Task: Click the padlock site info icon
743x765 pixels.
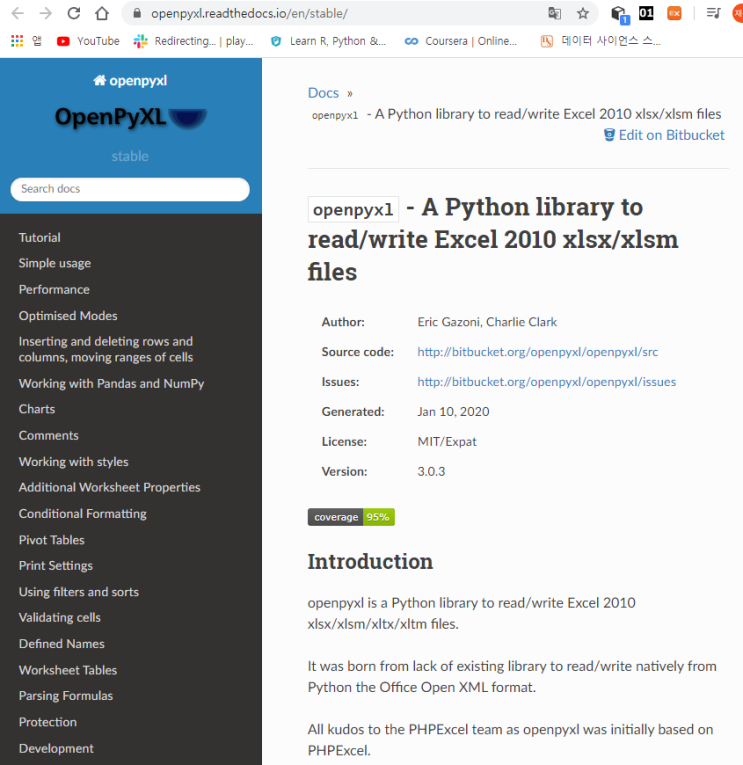Action: pos(137,13)
